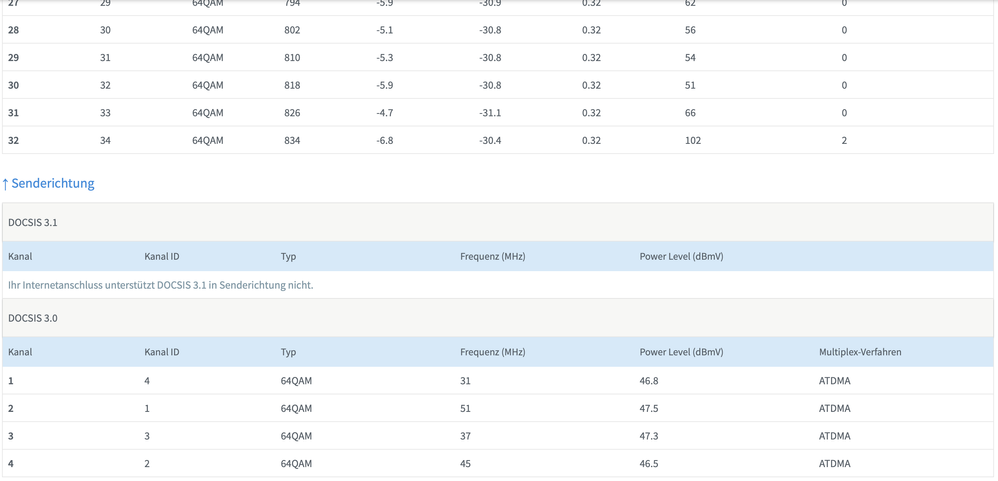Select the DOCSIS 3.0 section header
This screenshot has height=481, width=998.
(x=33, y=318)
